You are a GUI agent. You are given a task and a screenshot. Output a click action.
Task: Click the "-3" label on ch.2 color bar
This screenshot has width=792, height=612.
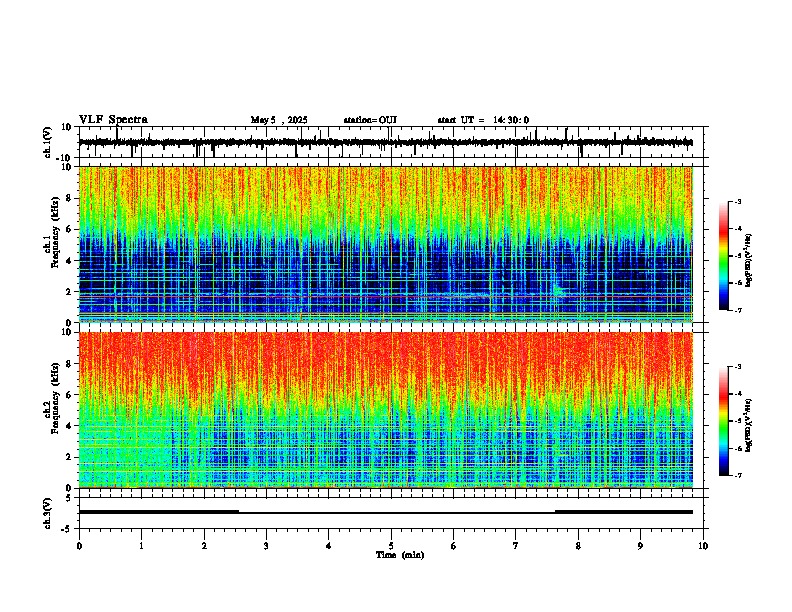[738, 367]
